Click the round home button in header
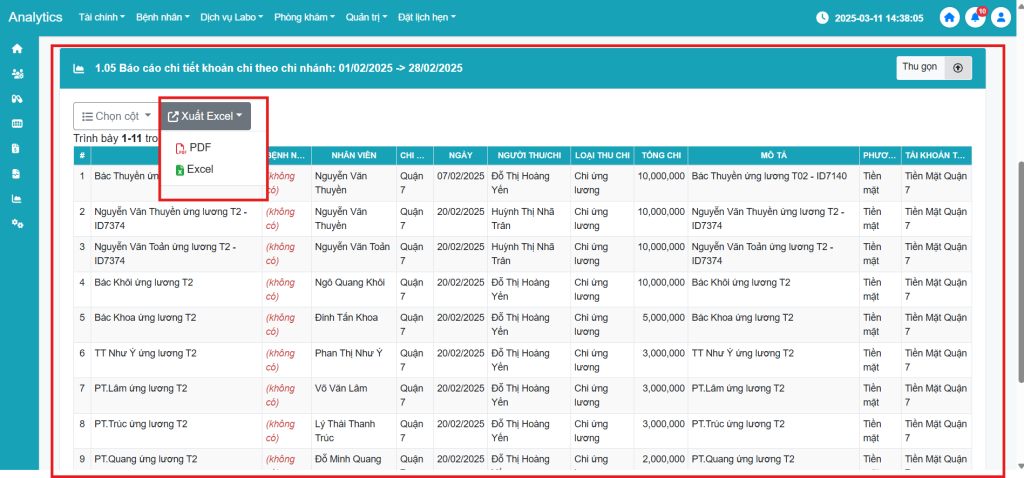This screenshot has height=478, width=1024. [949, 18]
